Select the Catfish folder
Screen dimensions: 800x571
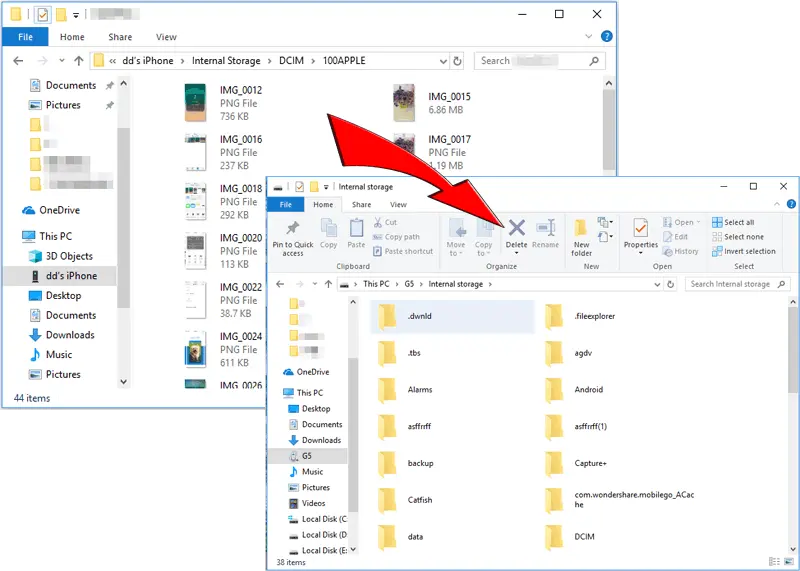click(406, 500)
